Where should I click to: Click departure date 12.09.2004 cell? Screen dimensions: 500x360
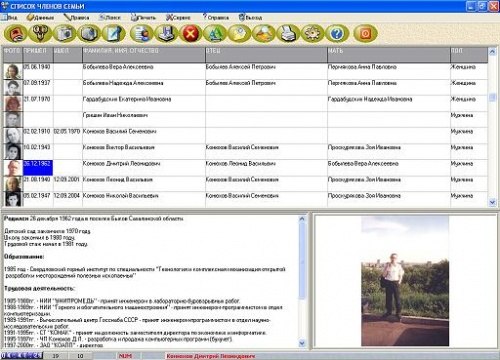coord(68,200)
